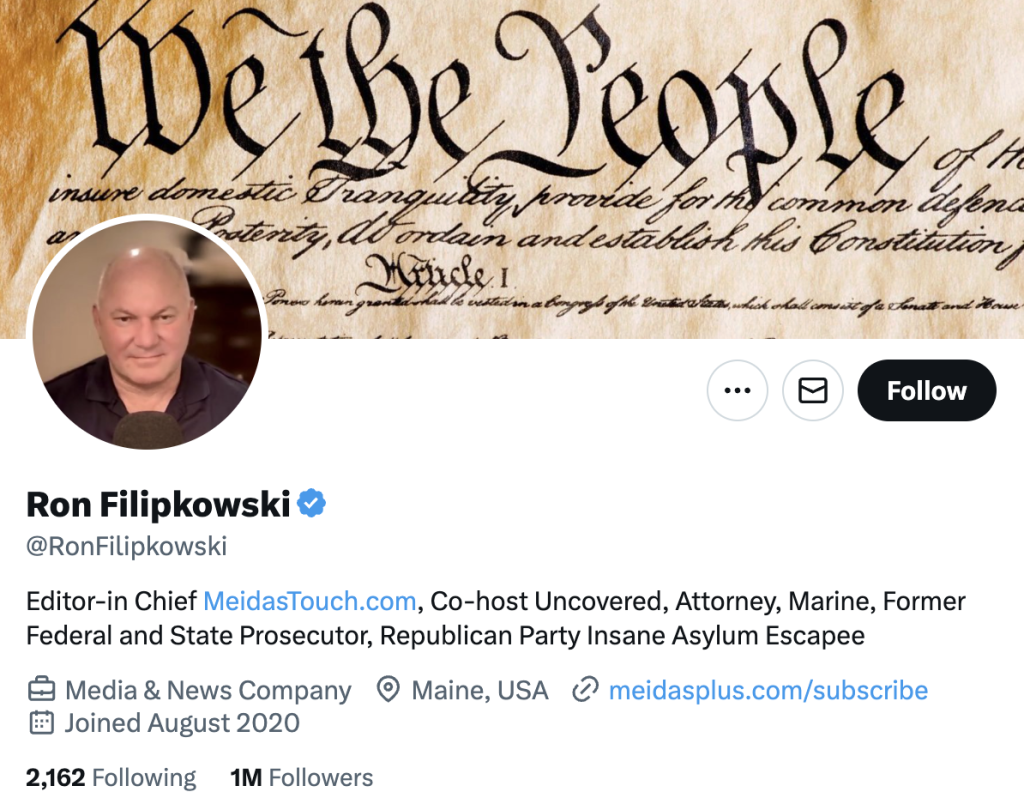This screenshot has width=1024, height=798.
Task: View the 1M Followers list
Action: tap(302, 778)
